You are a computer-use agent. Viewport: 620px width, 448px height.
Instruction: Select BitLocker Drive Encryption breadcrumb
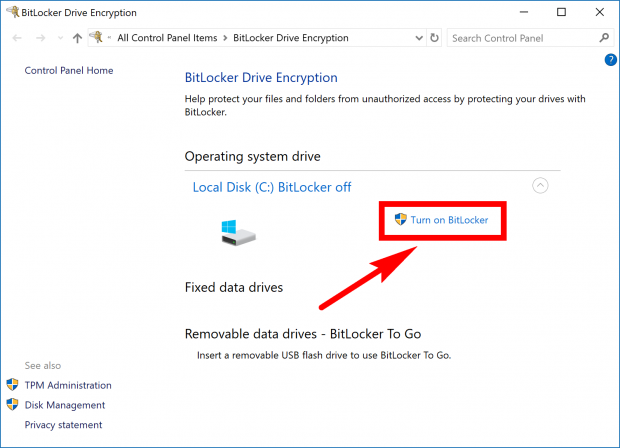point(290,38)
